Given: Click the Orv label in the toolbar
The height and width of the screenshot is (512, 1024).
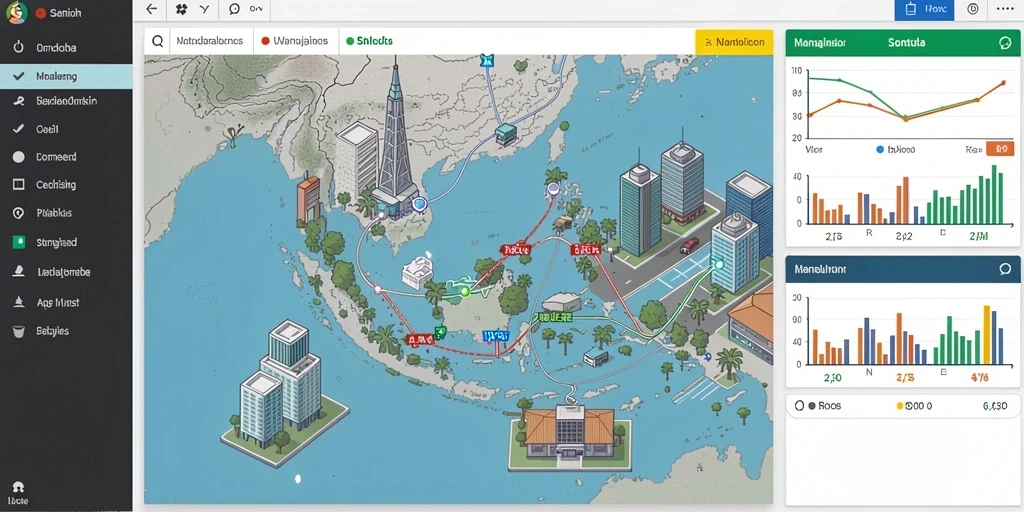Looking at the screenshot, I should coord(257,9).
